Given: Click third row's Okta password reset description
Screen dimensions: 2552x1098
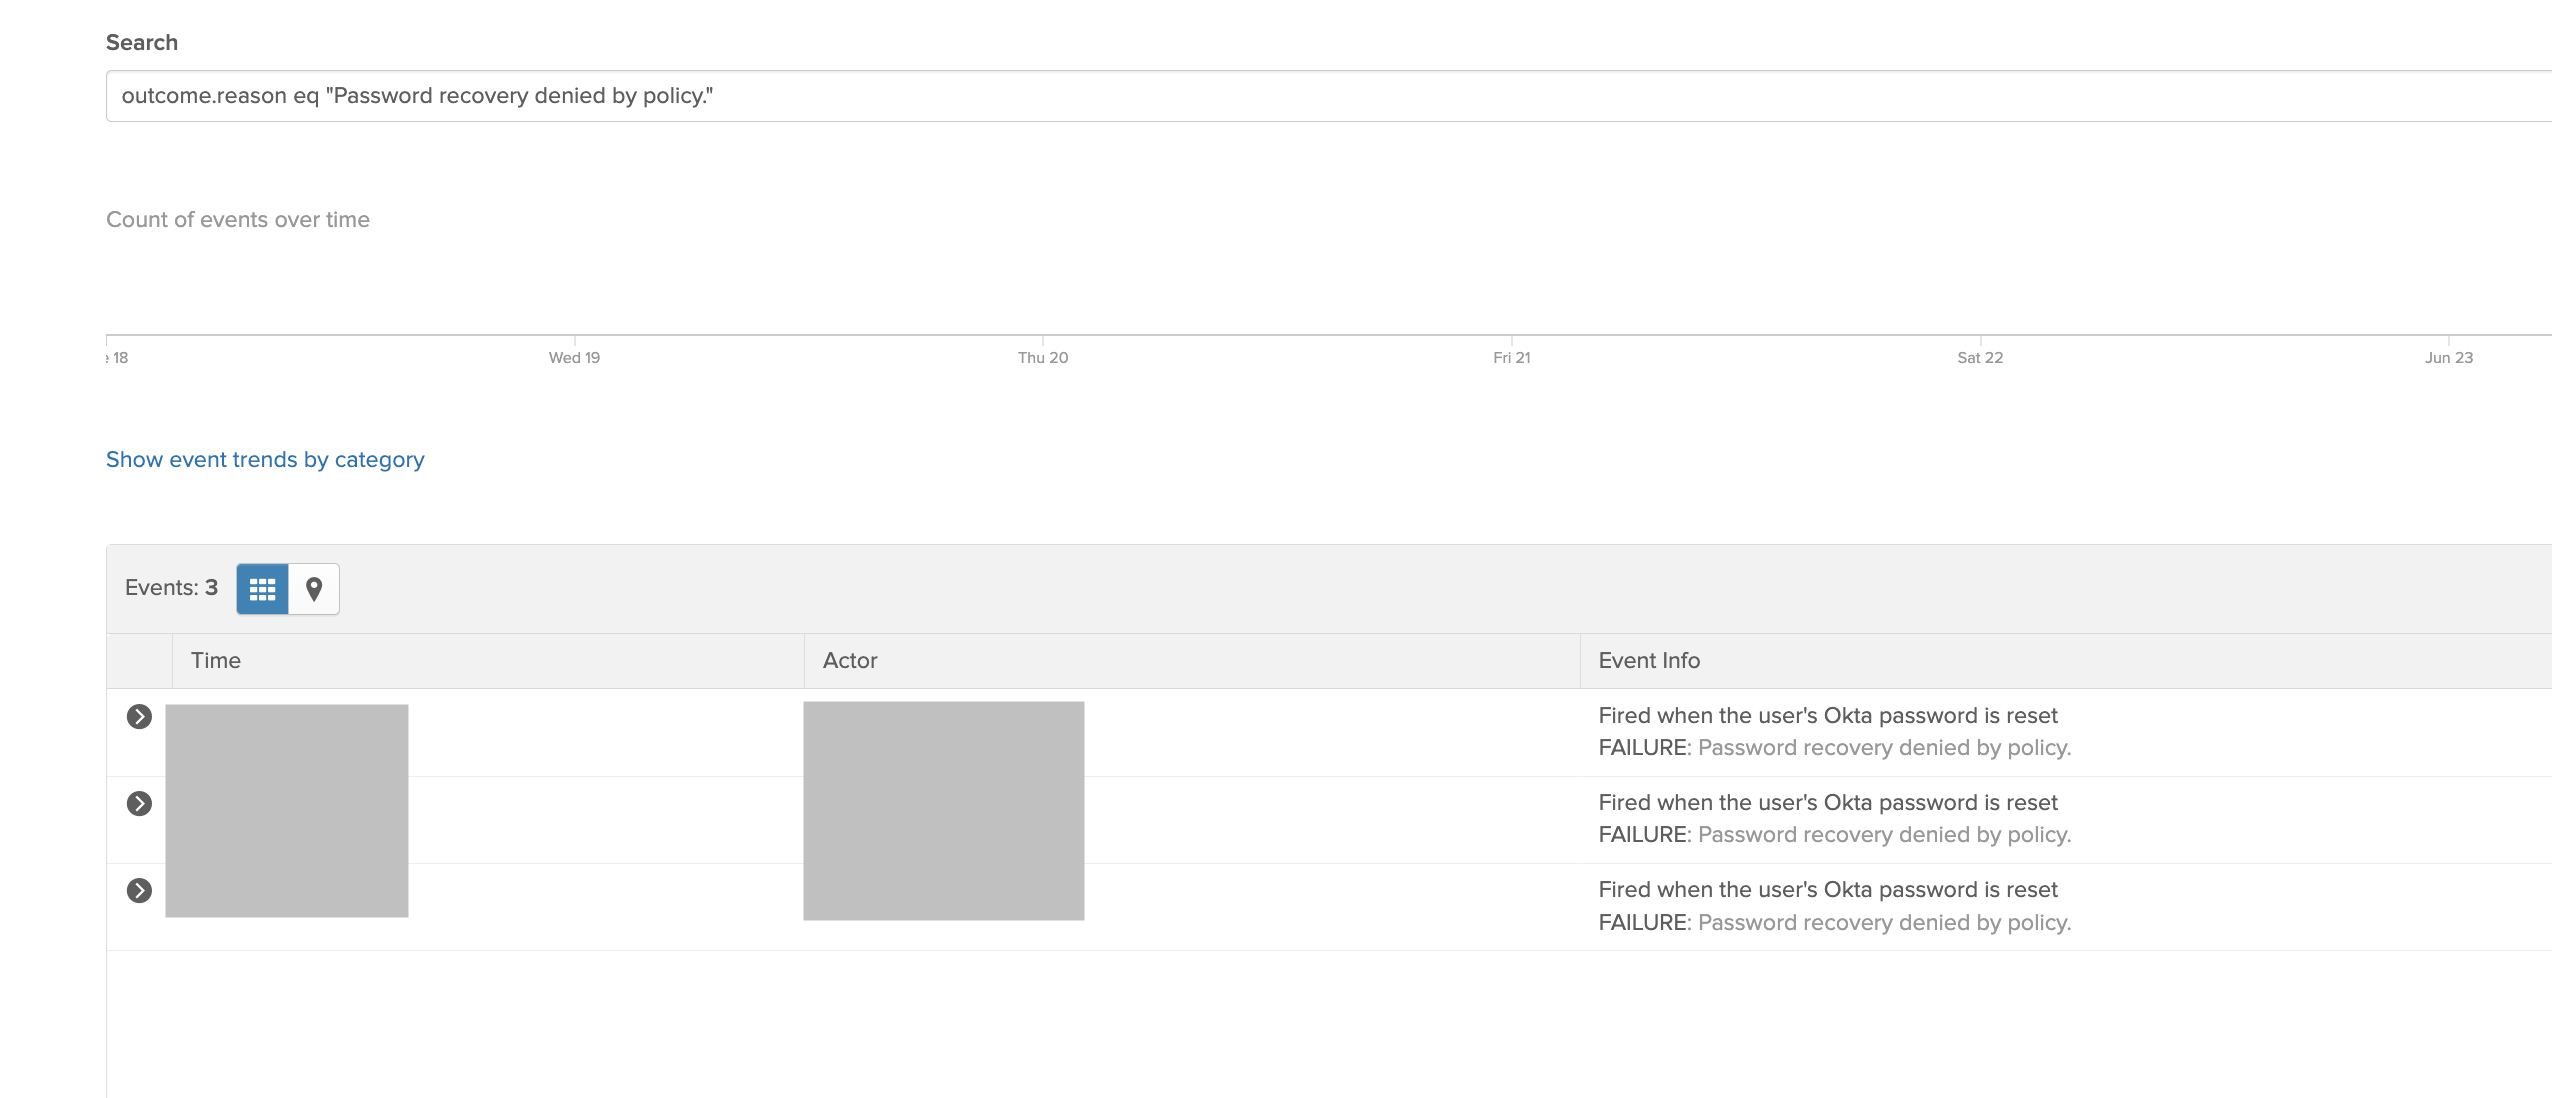Looking at the screenshot, I should [1827, 890].
